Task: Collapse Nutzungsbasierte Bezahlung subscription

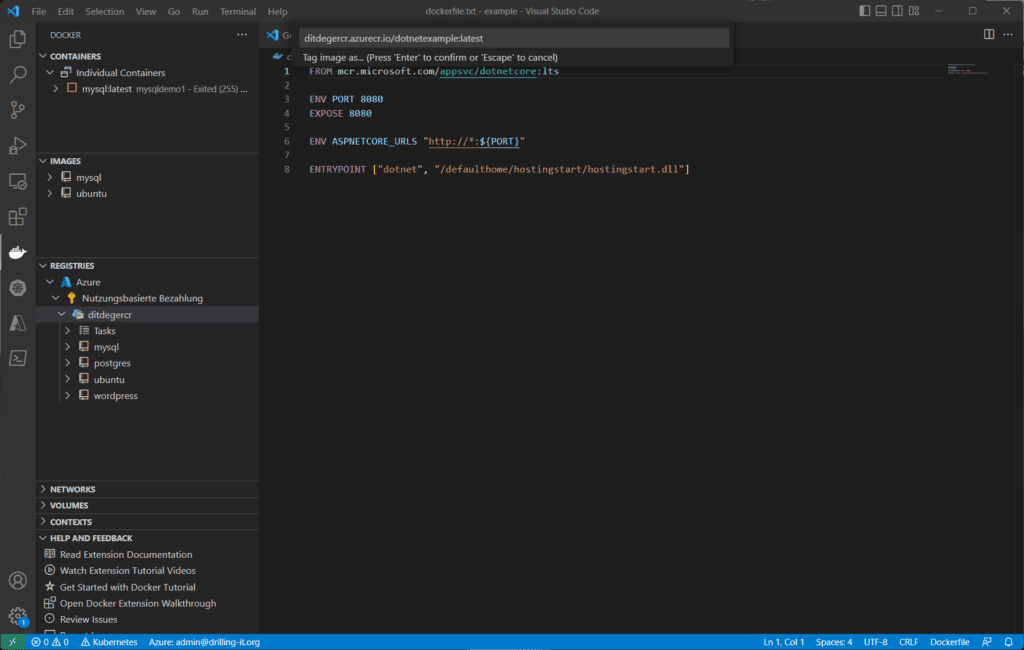Action: pyautogui.click(x=56, y=298)
